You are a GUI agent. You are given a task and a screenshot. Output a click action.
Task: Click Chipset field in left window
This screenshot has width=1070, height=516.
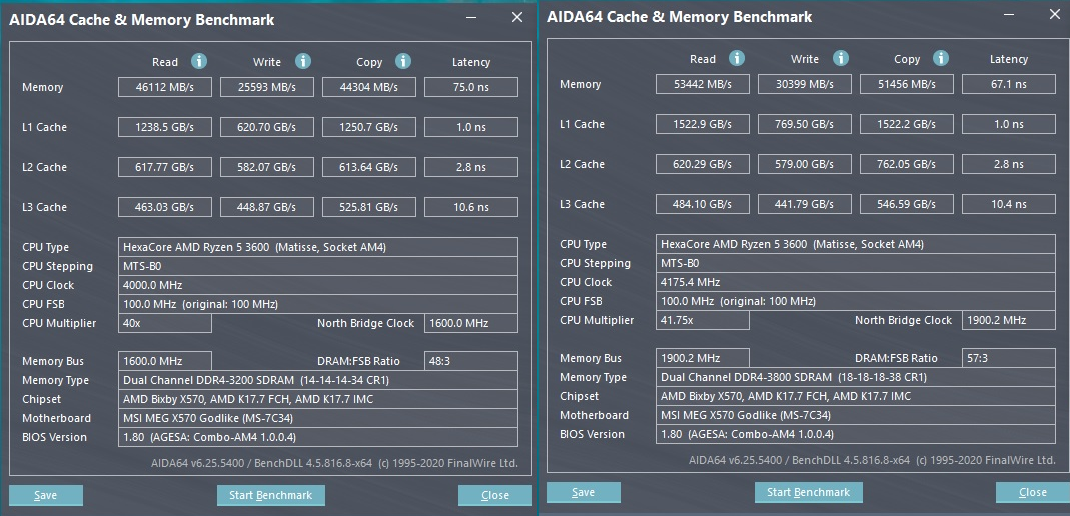coord(317,399)
